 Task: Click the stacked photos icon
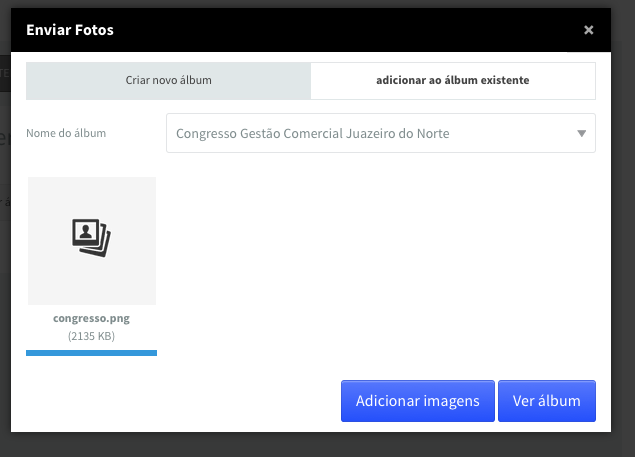92,237
